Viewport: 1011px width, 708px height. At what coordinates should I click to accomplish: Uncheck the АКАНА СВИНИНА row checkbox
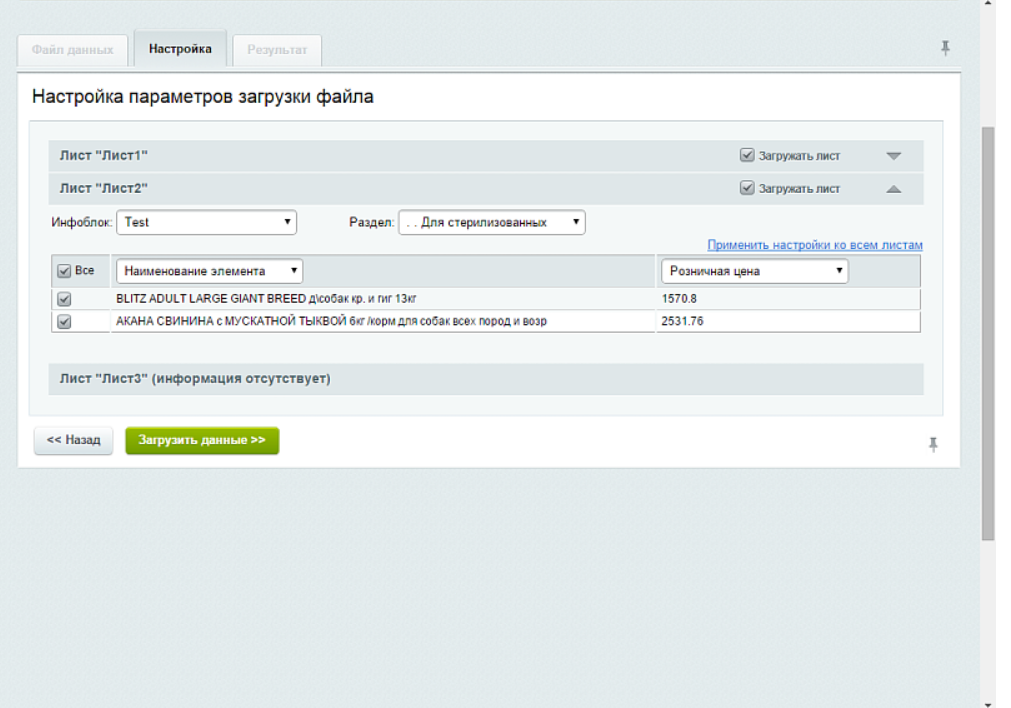65,322
